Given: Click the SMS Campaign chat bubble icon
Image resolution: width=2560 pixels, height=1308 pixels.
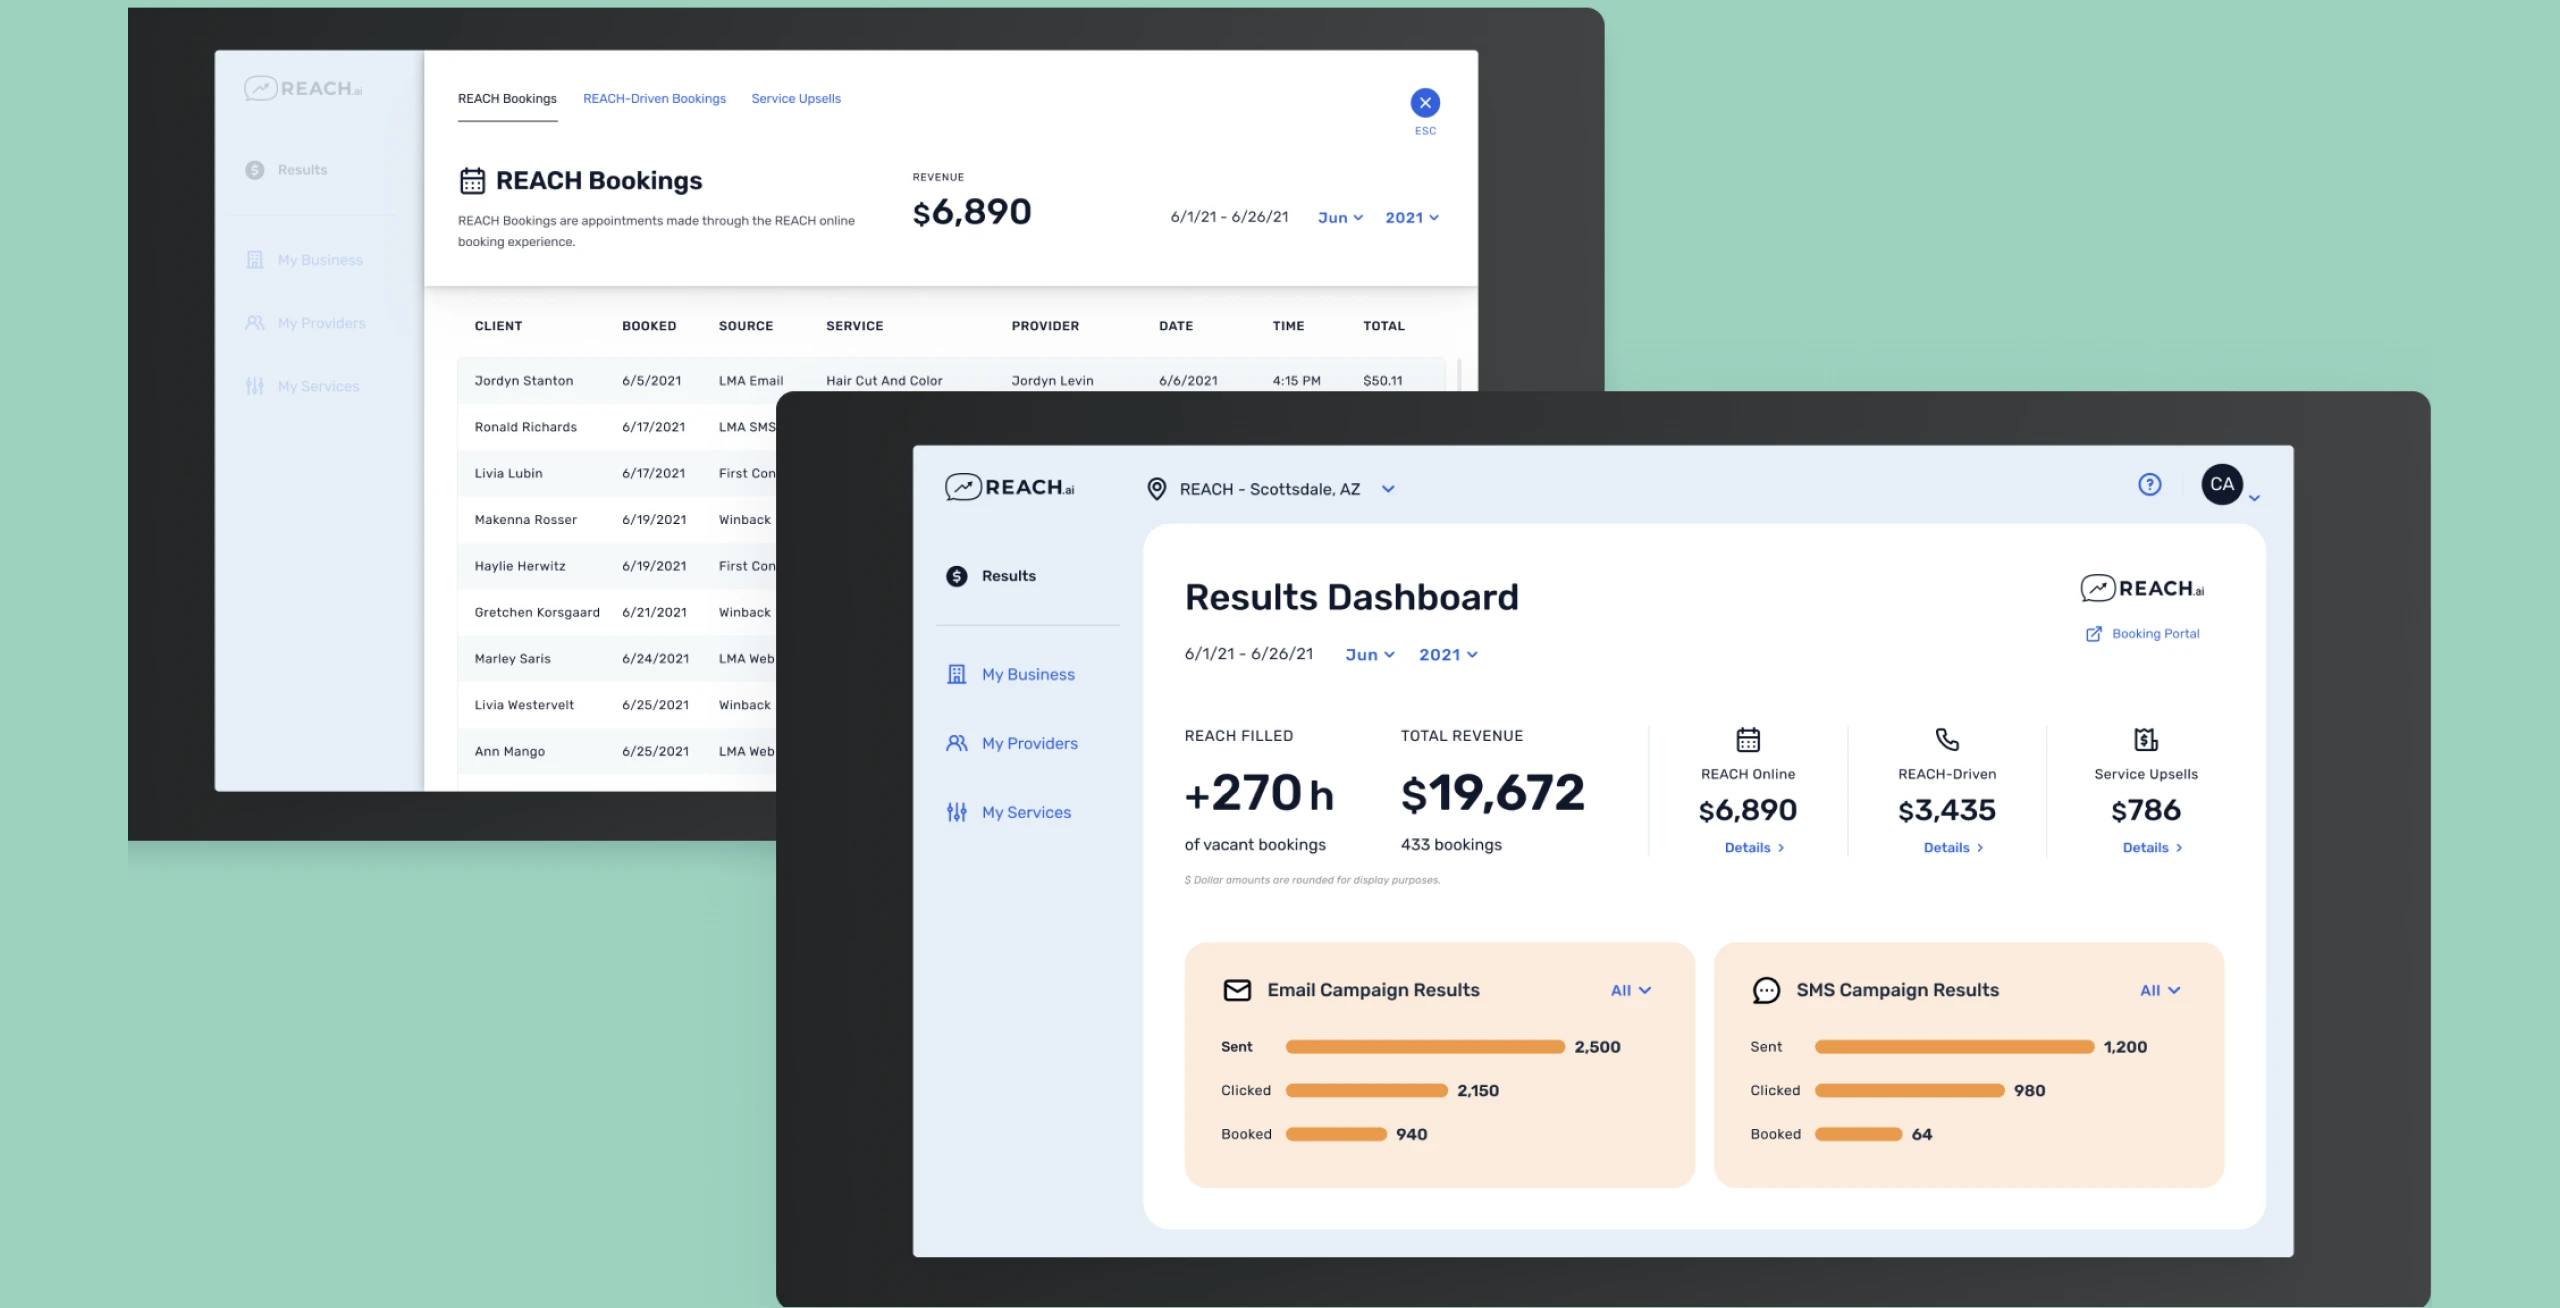Looking at the screenshot, I should [1766, 990].
